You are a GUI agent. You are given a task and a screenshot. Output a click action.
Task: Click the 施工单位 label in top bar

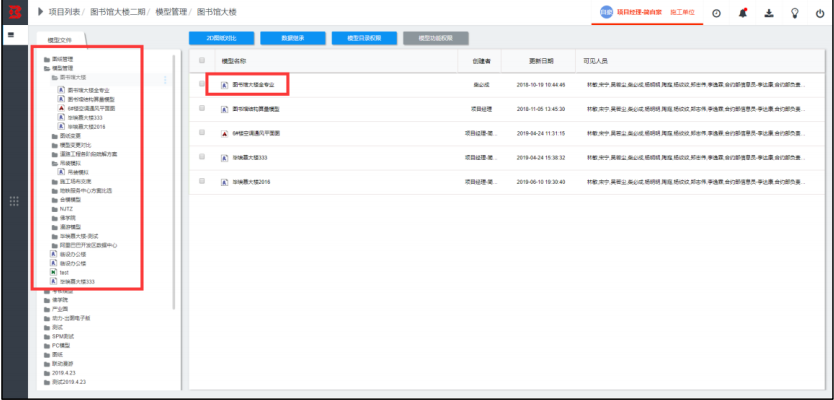682,12
